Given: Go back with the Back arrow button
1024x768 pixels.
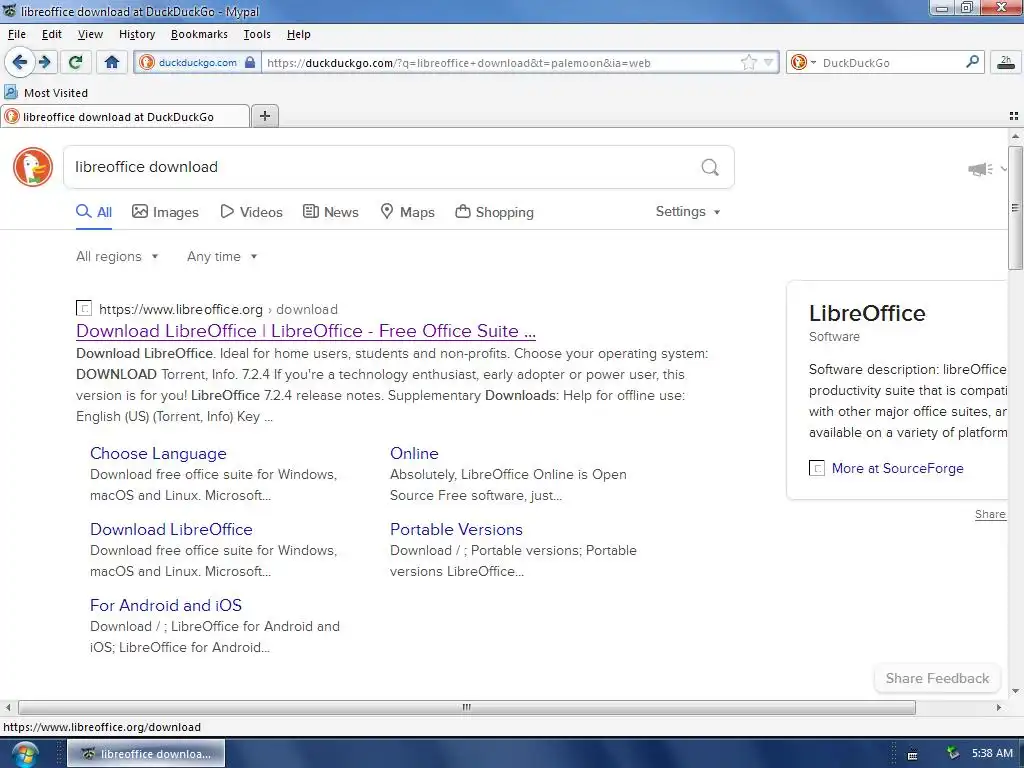Looking at the screenshot, I should click(20, 63).
